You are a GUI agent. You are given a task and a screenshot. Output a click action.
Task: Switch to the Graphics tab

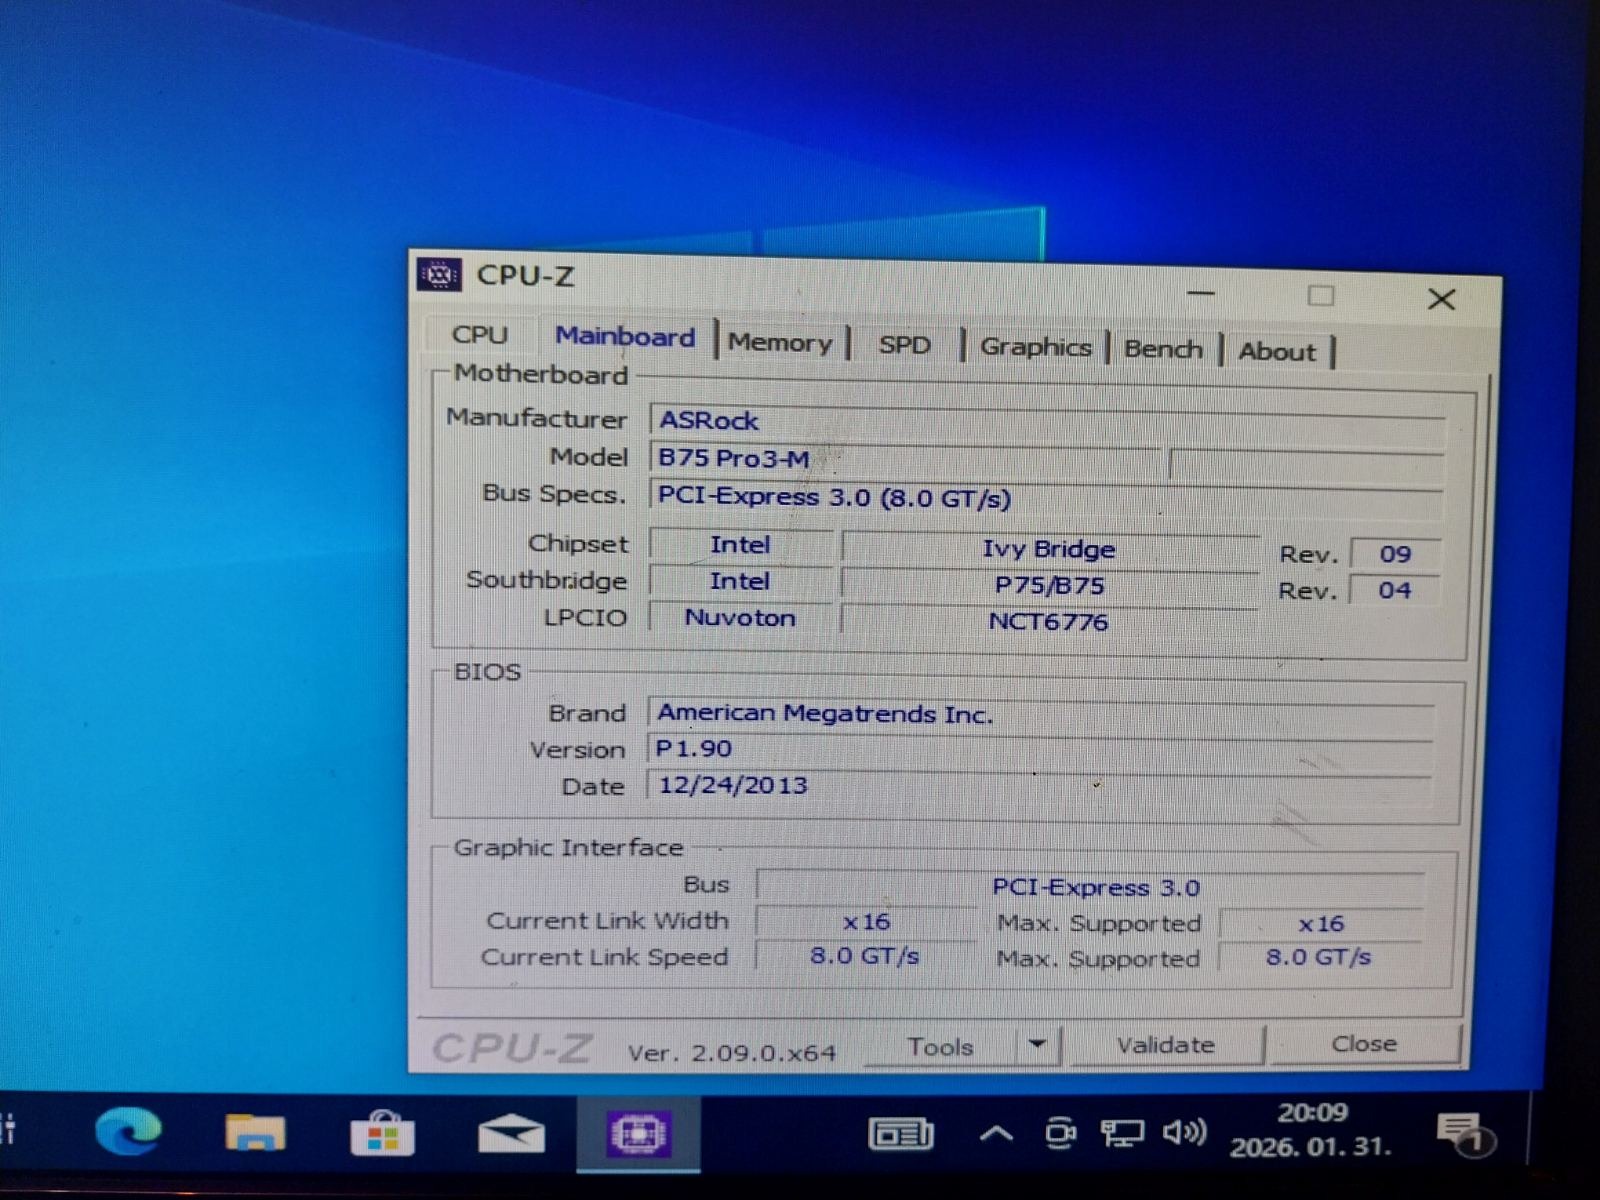point(1035,347)
